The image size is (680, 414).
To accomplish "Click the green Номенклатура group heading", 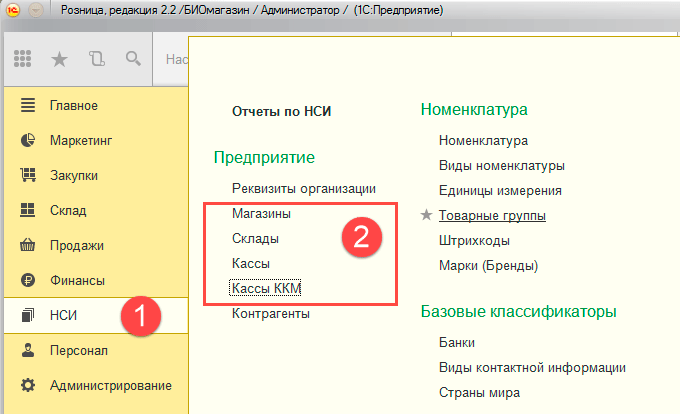I will [474, 110].
